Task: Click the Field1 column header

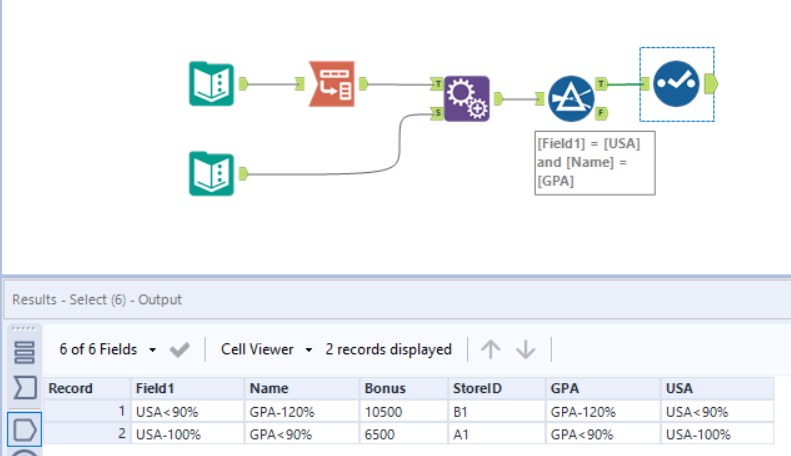Action: coord(187,388)
